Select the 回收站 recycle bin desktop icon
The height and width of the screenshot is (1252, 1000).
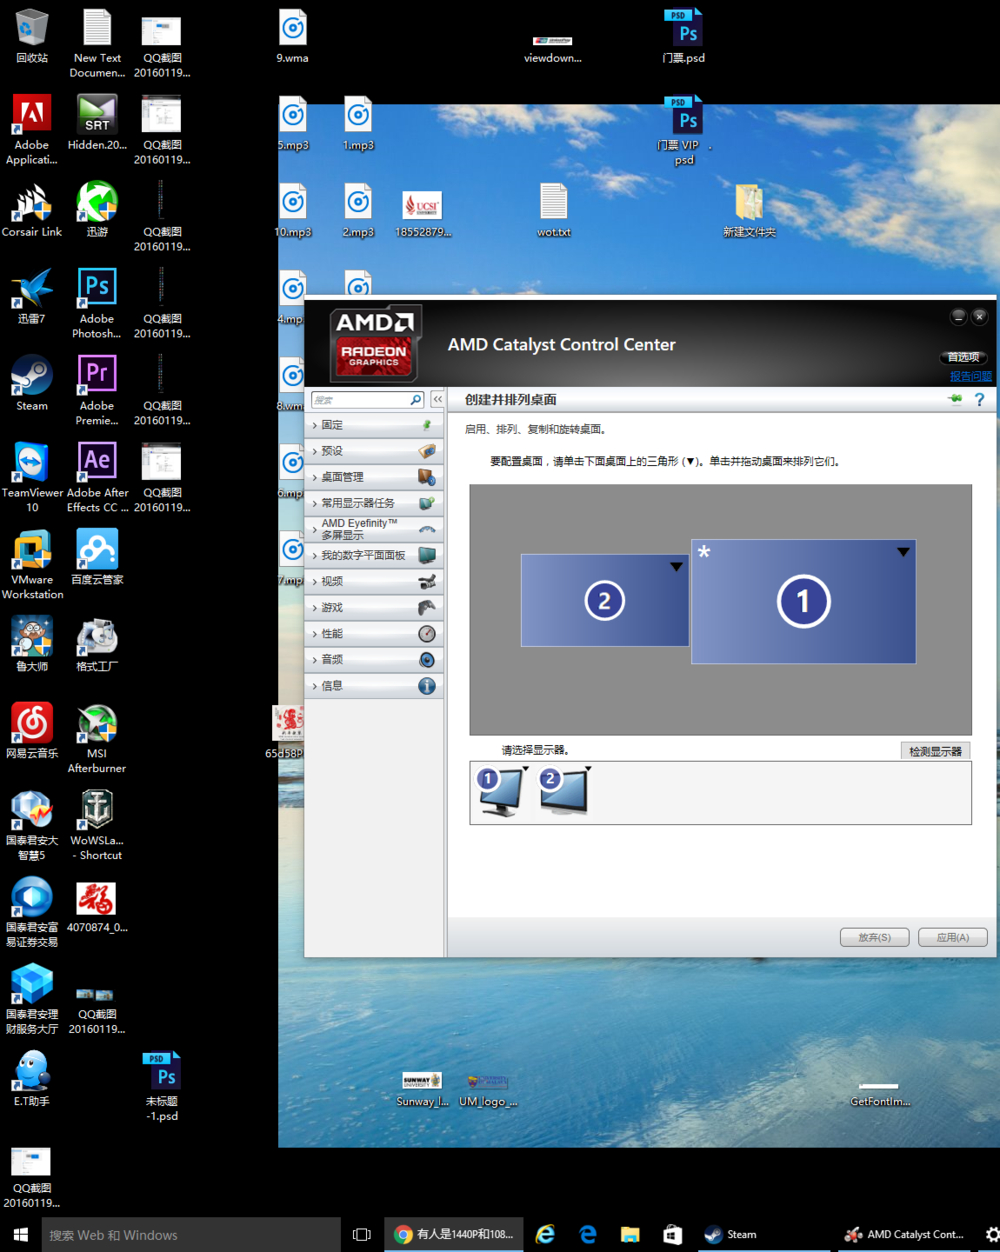[32, 37]
